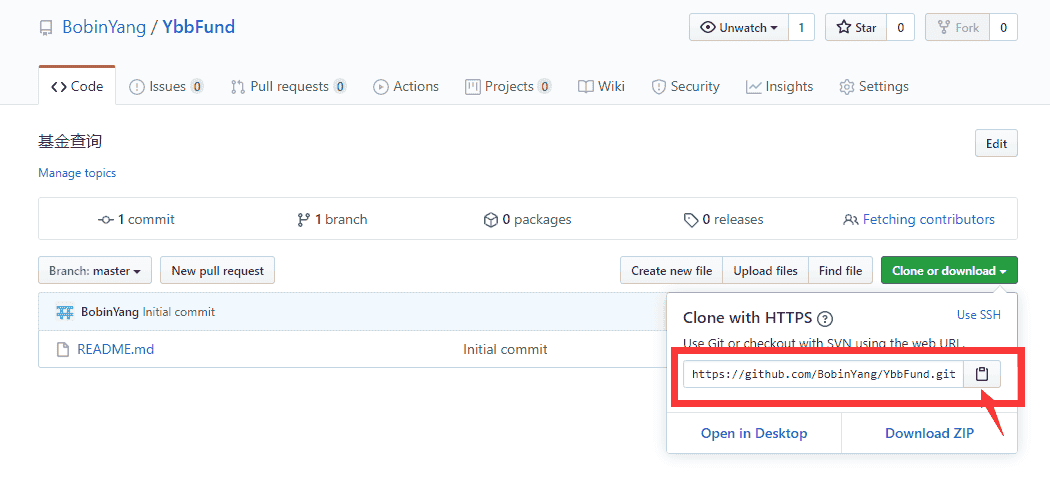Click the tag icon beside 0 releases
The width and height of the screenshot is (1050, 496).
point(690,220)
